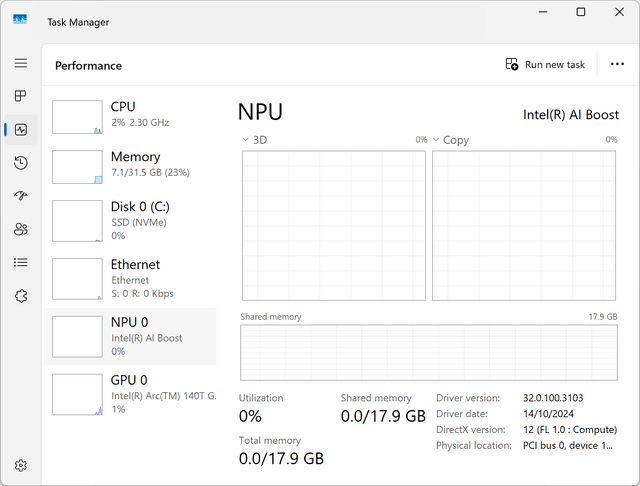
Task: Select Disk 0 (C:) entry
Action: tap(130, 221)
